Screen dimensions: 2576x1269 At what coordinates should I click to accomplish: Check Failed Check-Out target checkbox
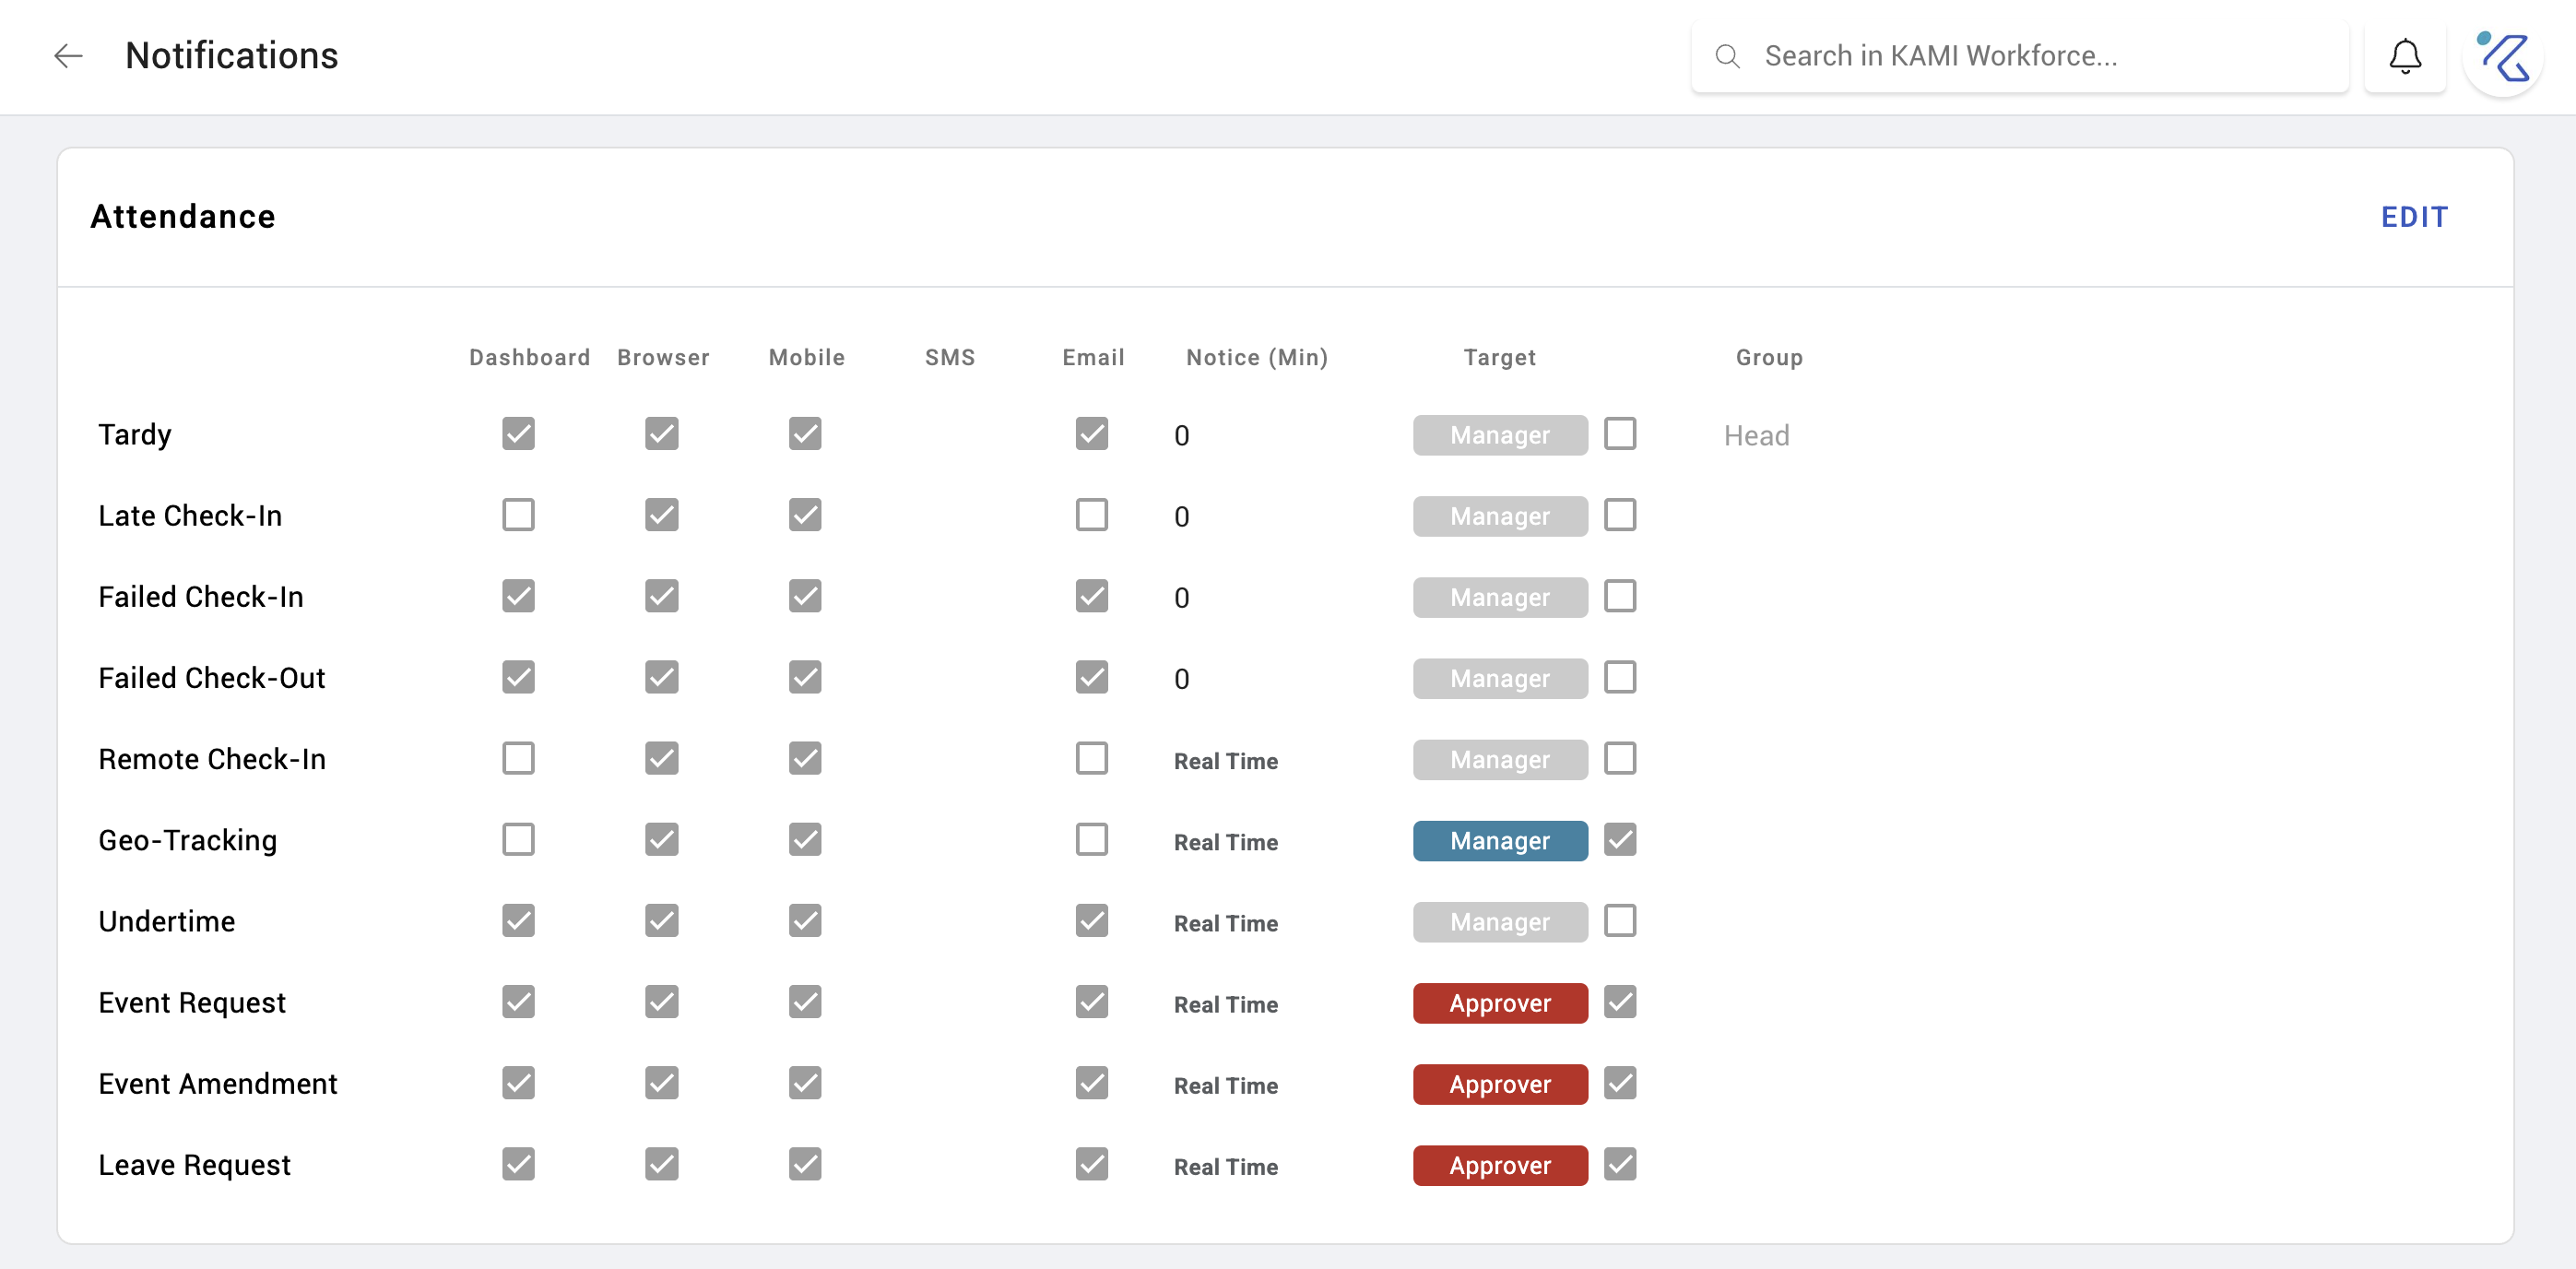coord(1620,677)
